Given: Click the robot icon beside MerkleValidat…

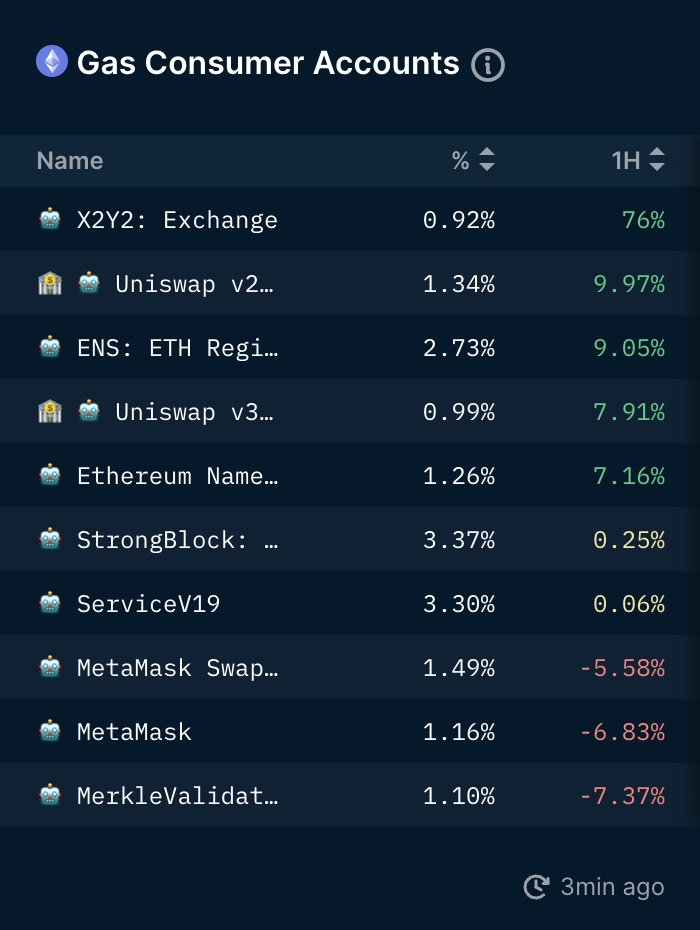Looking at the screenshot, I should tap(50, 796).
